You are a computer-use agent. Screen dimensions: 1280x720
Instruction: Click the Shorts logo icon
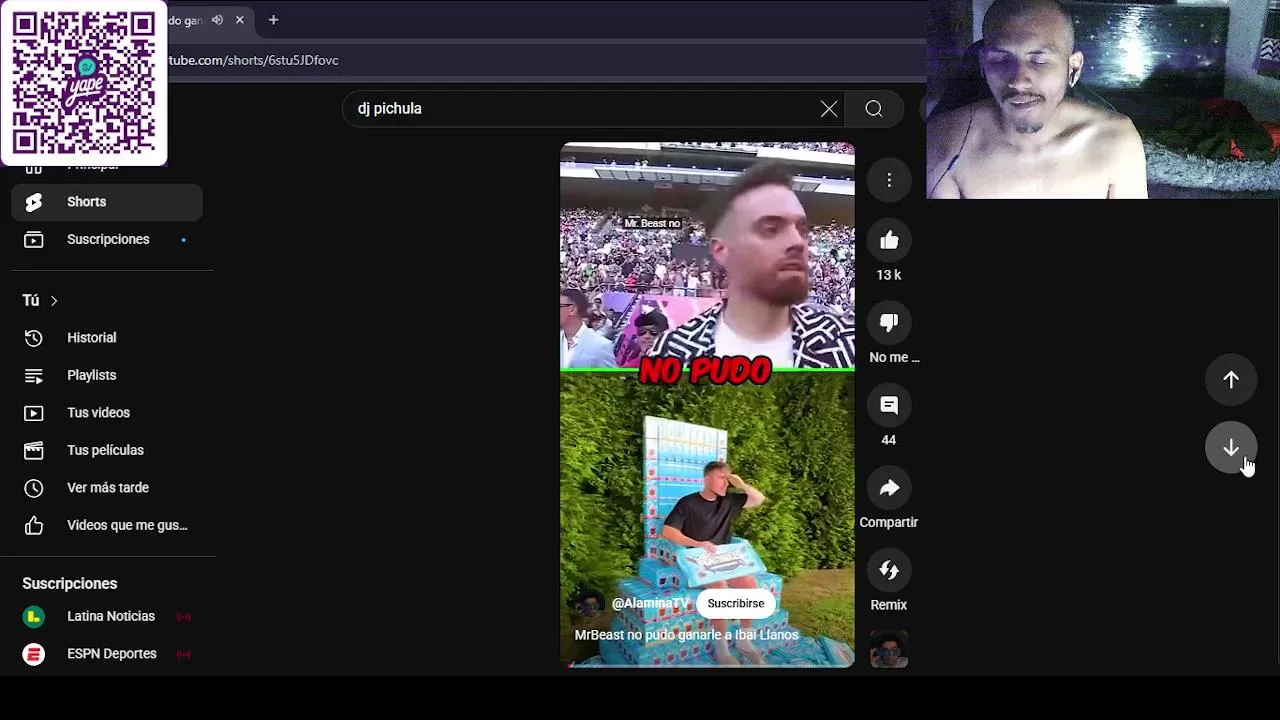point(34,202)
